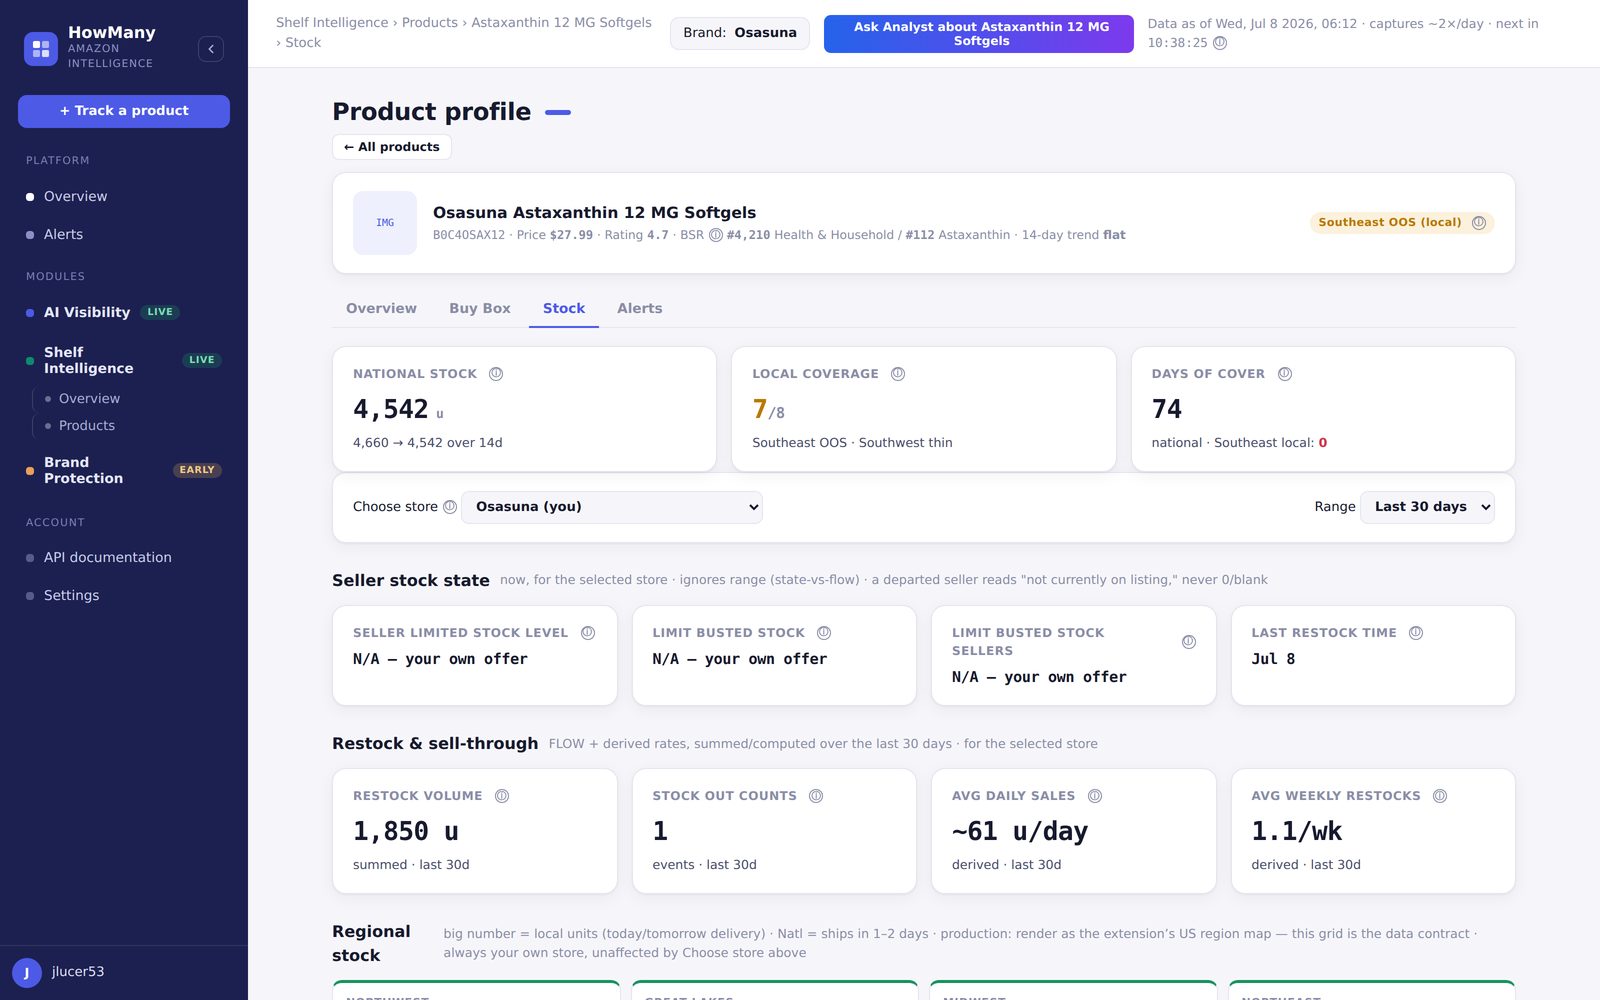This screenshot has width=1600, height=1000.
Task: Open Settings in the sidebar
Action: pyautogui.click(x=124, y=596)
